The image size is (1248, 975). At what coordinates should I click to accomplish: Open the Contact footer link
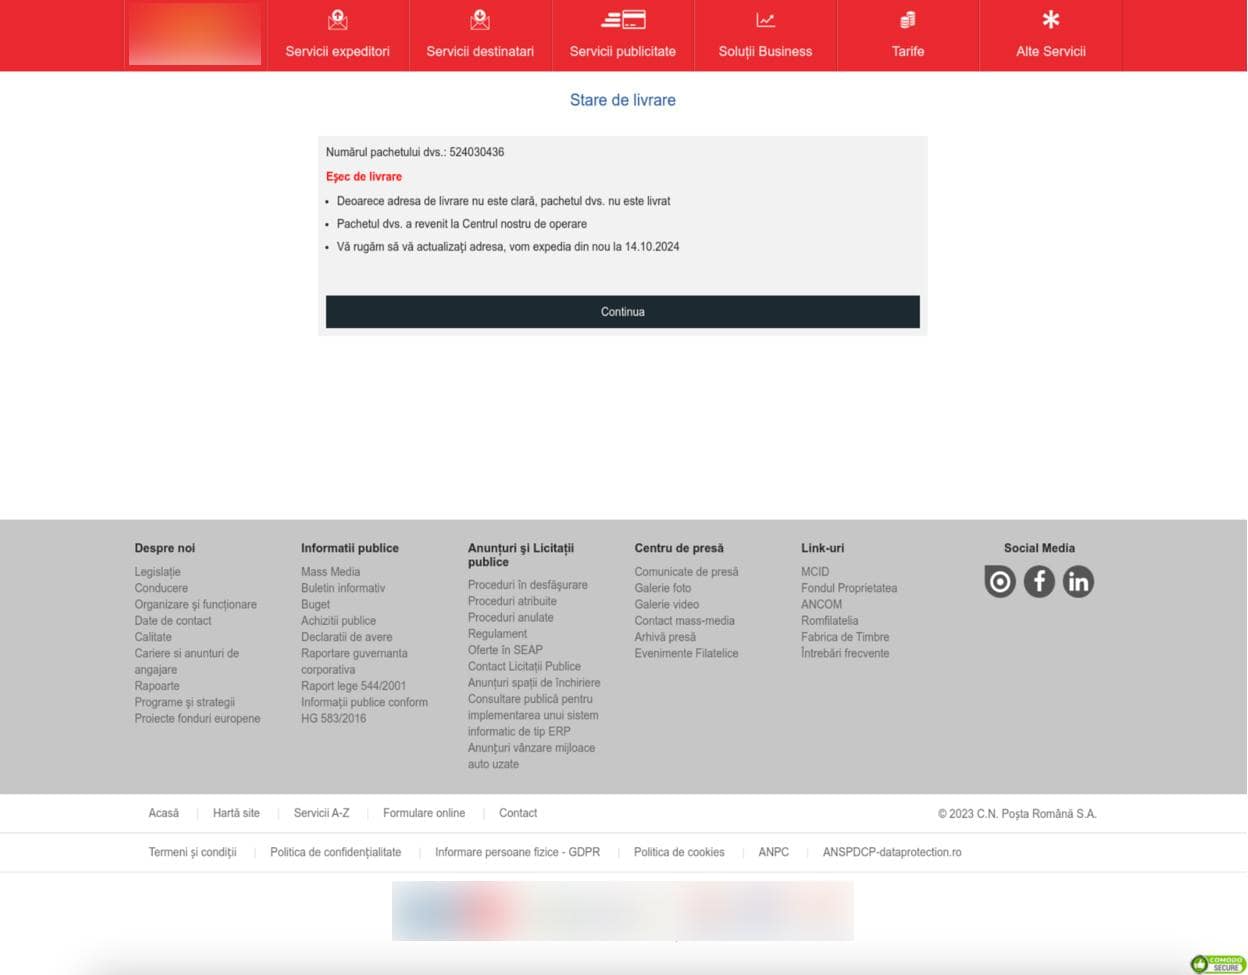point(518,813)
